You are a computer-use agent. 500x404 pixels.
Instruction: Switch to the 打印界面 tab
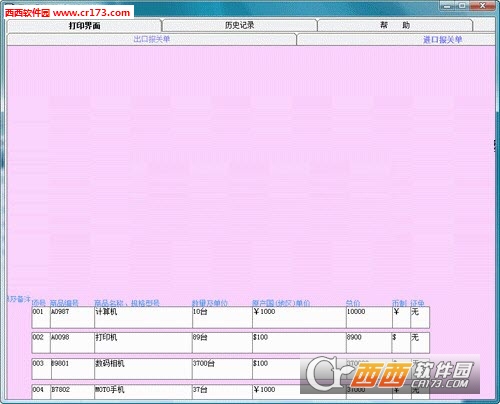click(x=84, y=25)
